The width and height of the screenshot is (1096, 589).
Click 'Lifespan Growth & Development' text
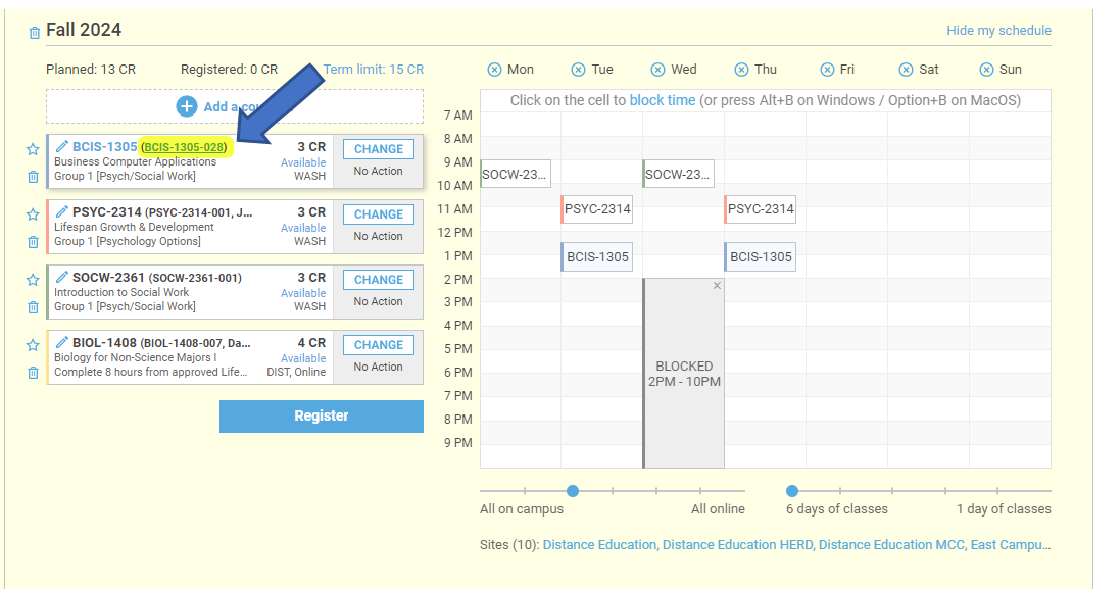tap(134, 227)
